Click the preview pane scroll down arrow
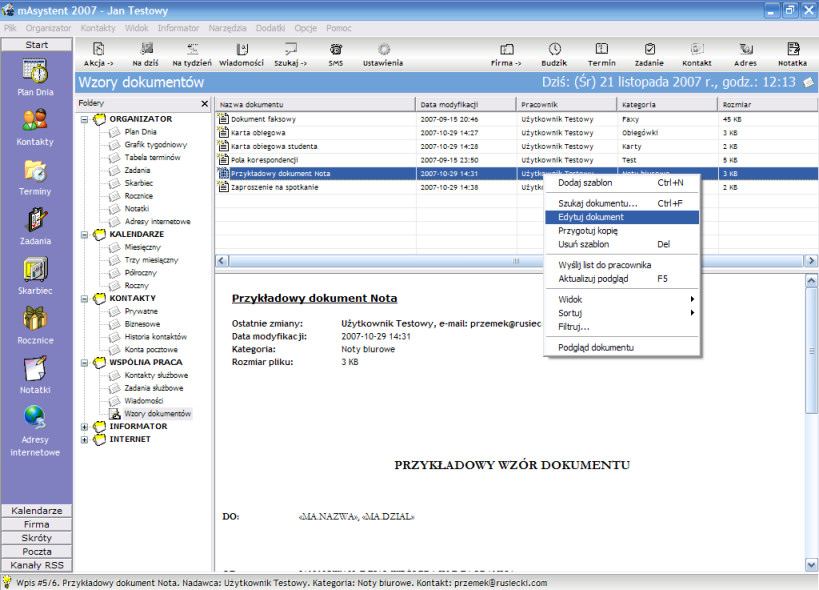This screenshot has height=590, width=819. (811, 565)
